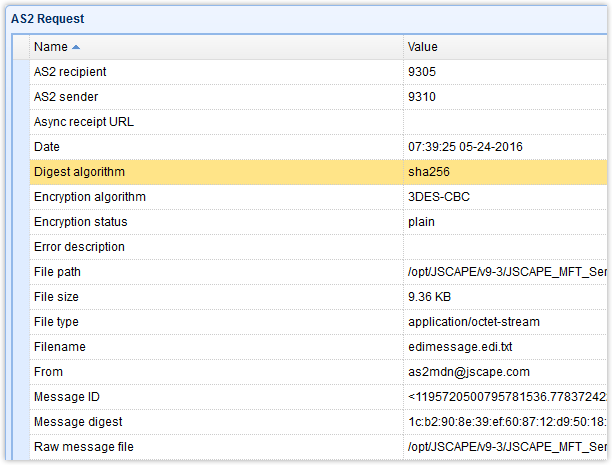Click the Raw message file row
Screen dimensions: 612x465
coord(83,447)
